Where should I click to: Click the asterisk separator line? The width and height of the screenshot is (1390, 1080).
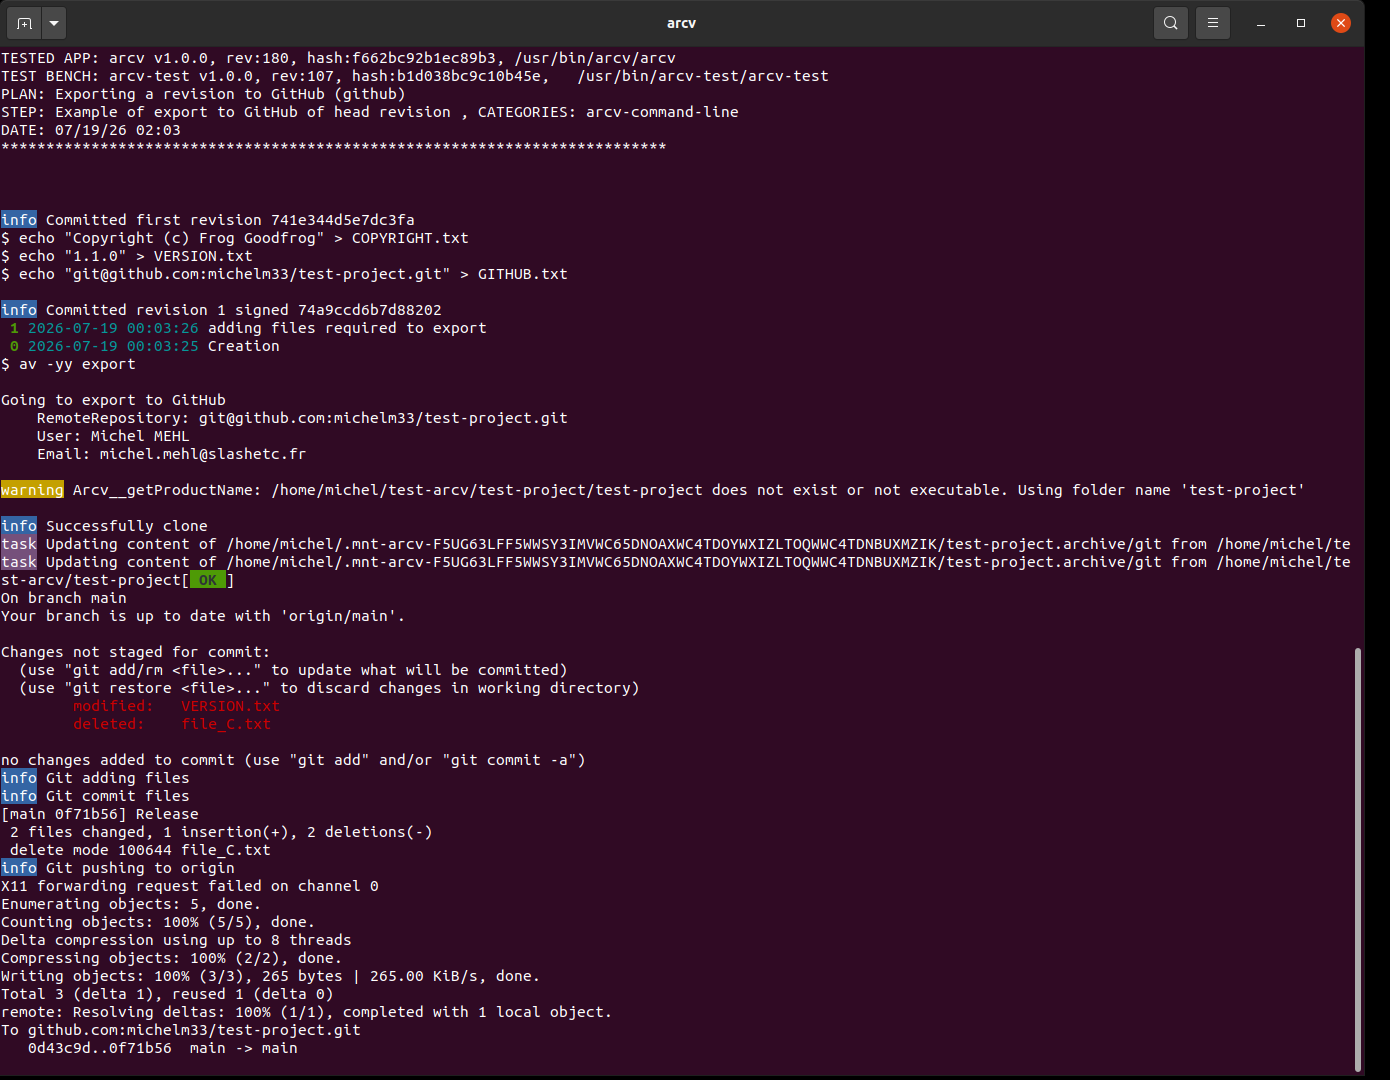[333, 147]
